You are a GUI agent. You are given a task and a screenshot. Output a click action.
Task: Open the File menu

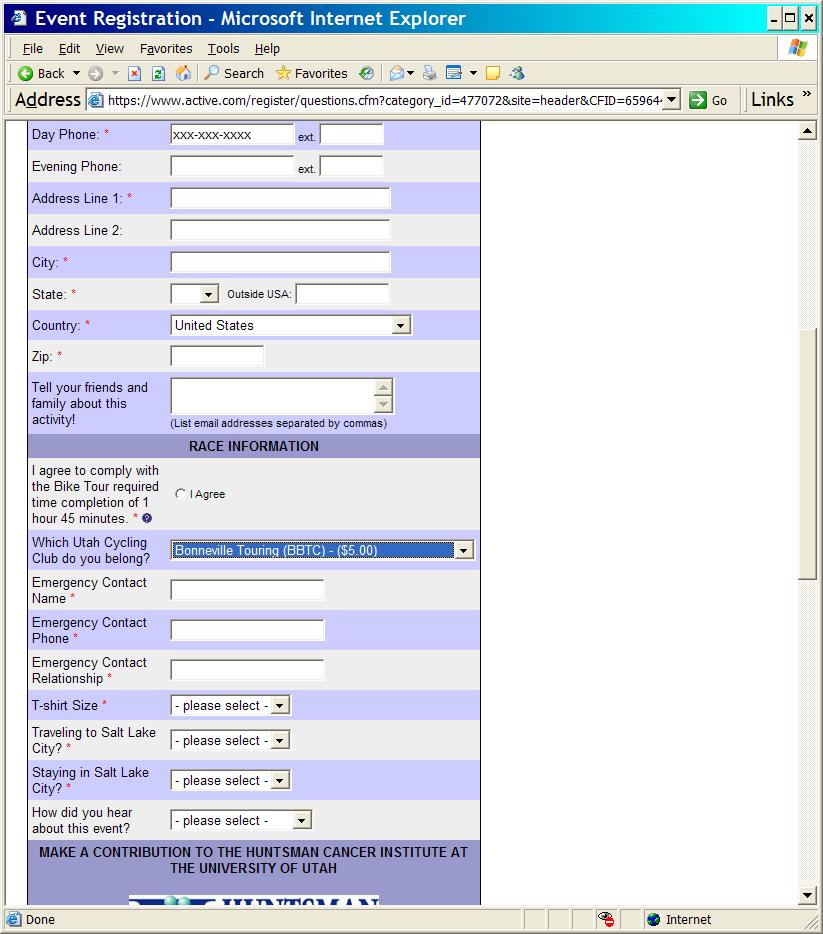click(x=33, y=48)
